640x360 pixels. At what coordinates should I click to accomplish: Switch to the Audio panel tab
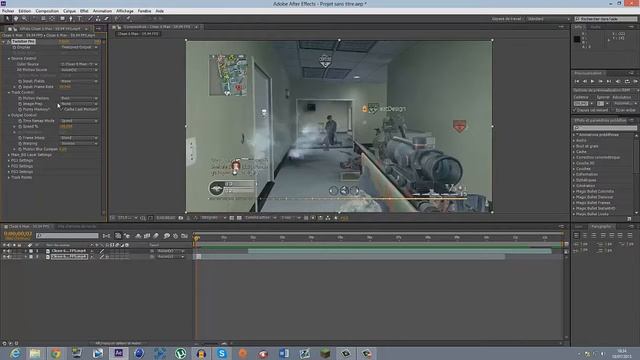(x=596, y=27)
